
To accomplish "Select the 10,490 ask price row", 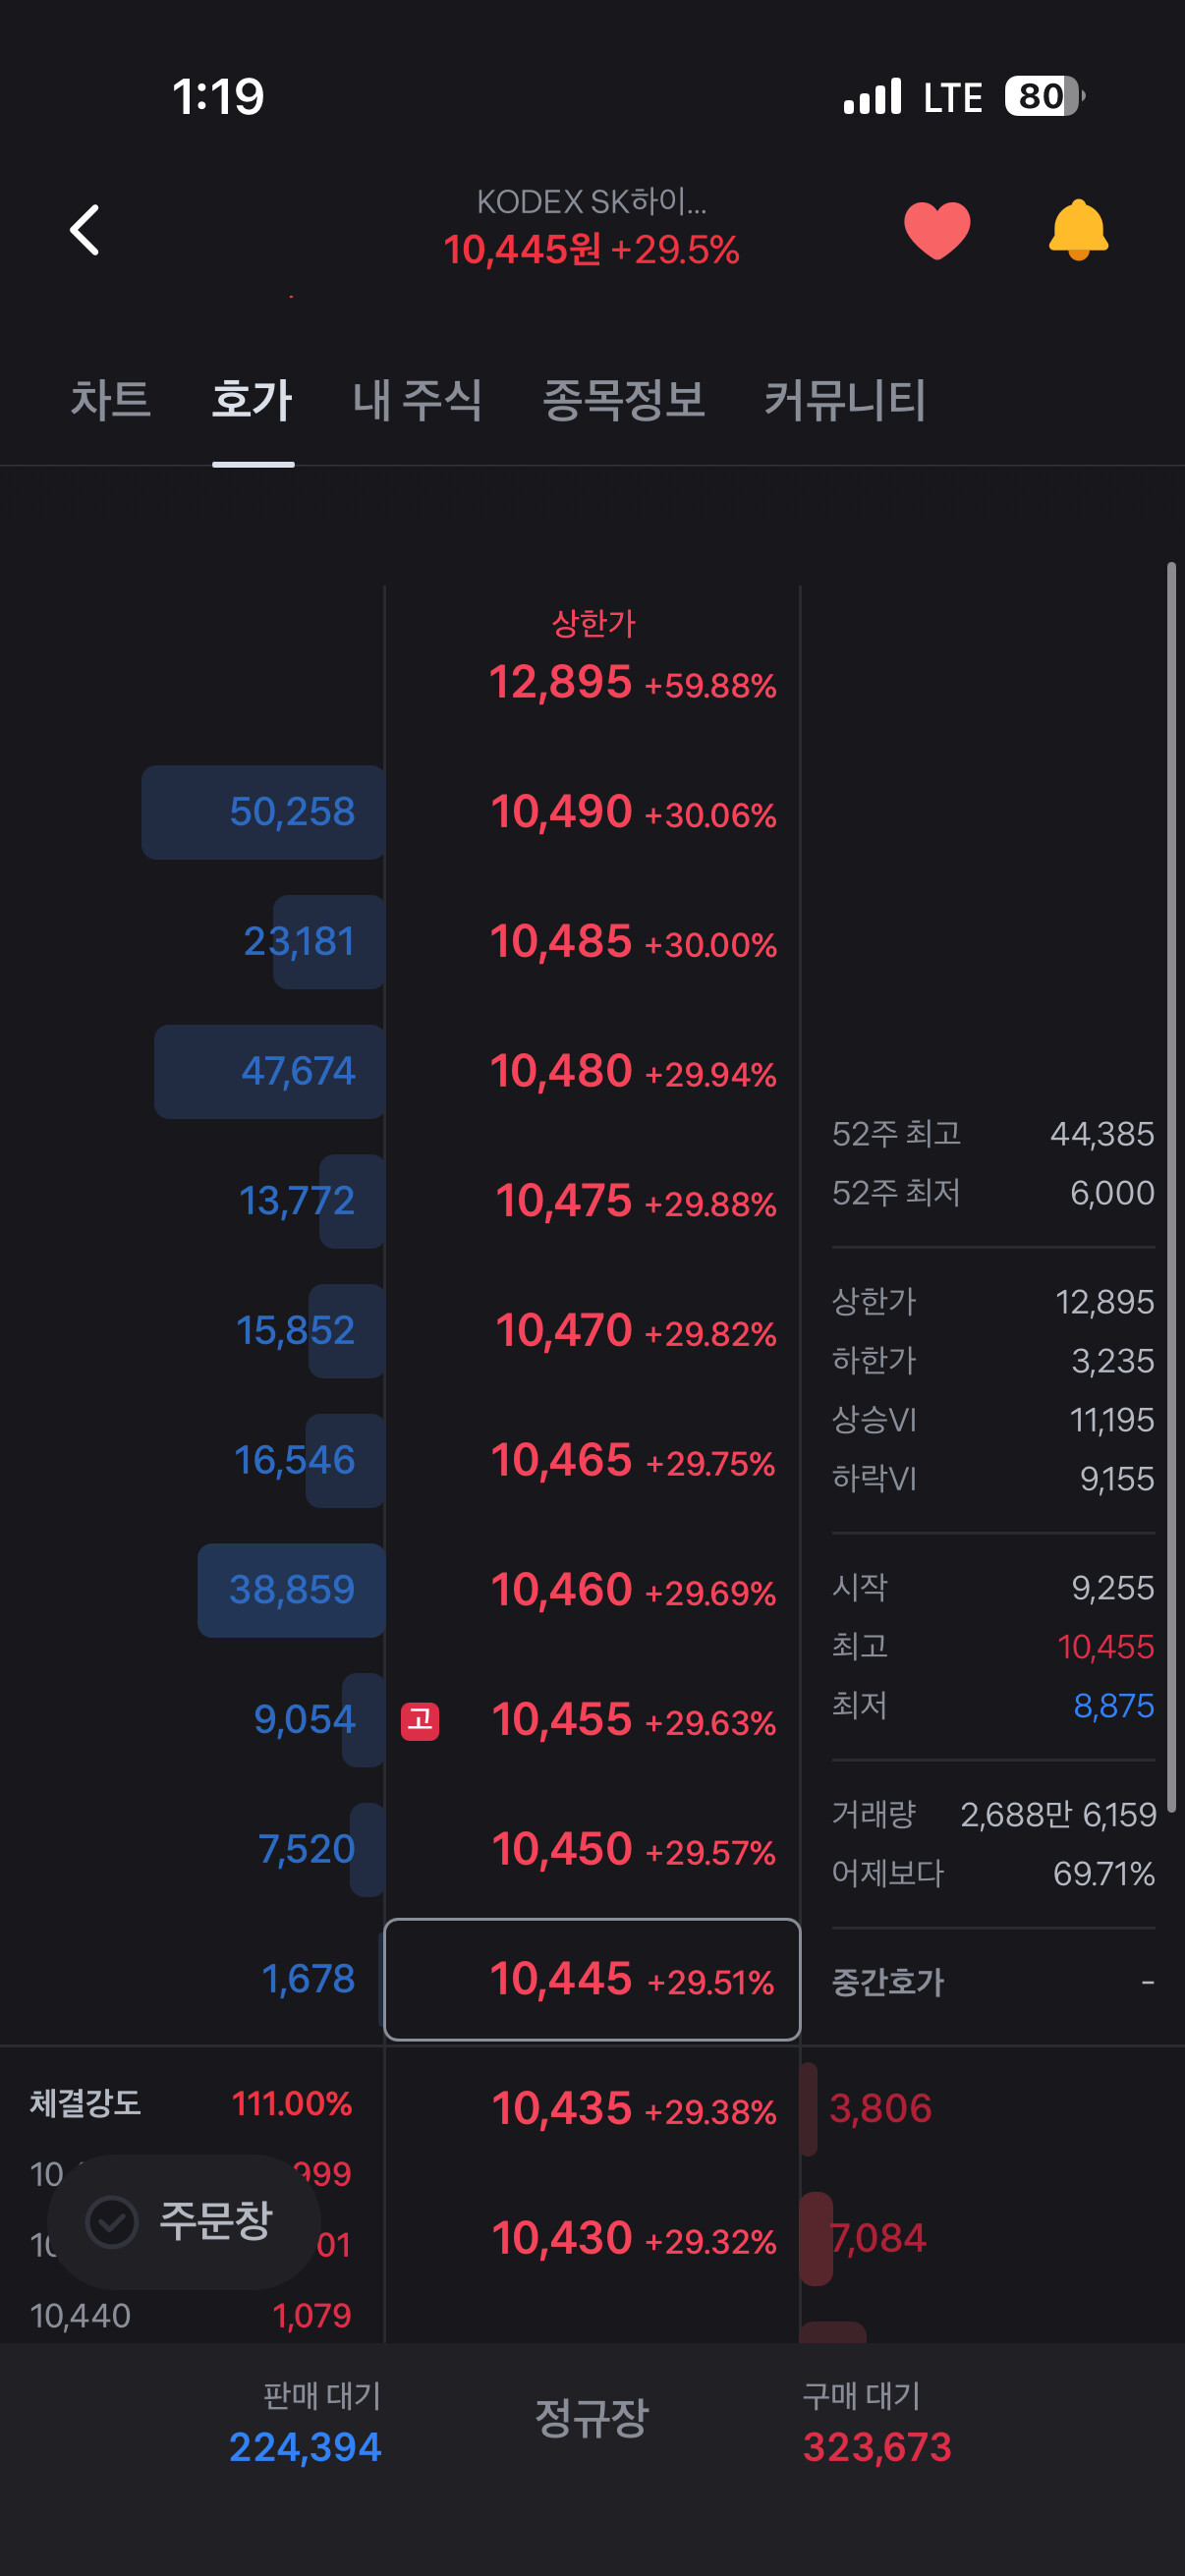I will click(x=592, y=812).
